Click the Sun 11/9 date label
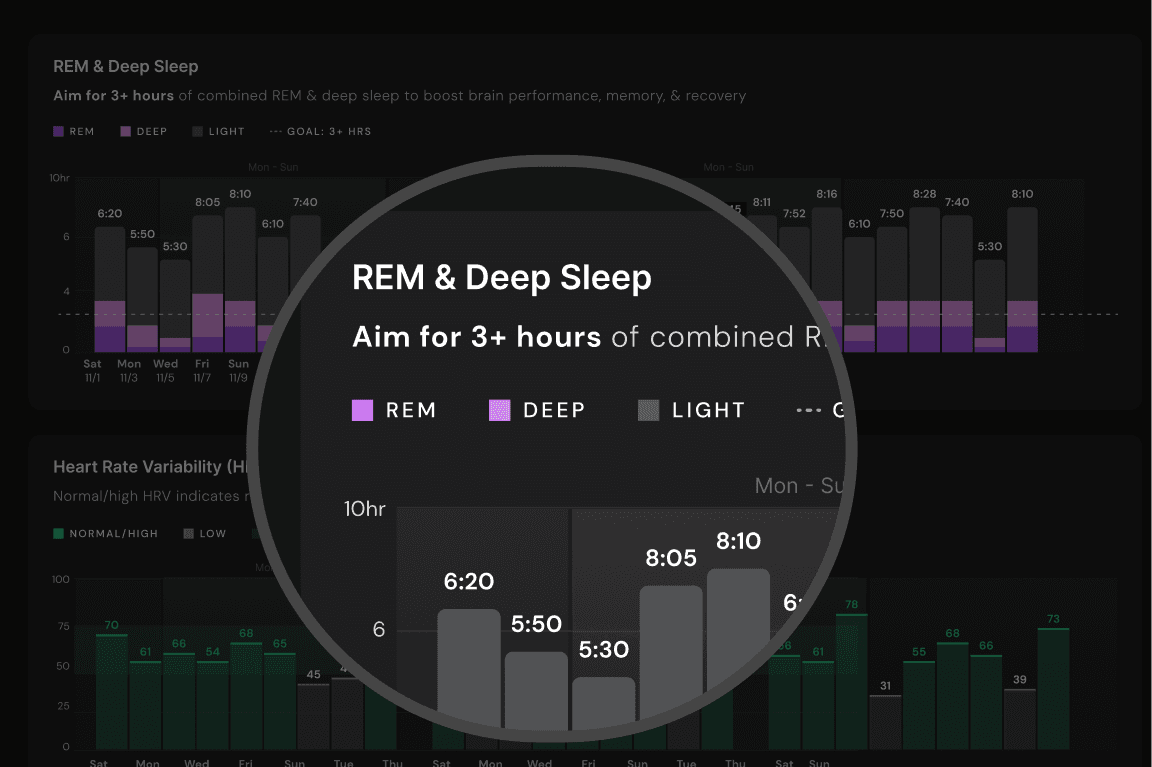Image resolution: width=1152 pixels, height=767 pixels. [x=238, y=370]
